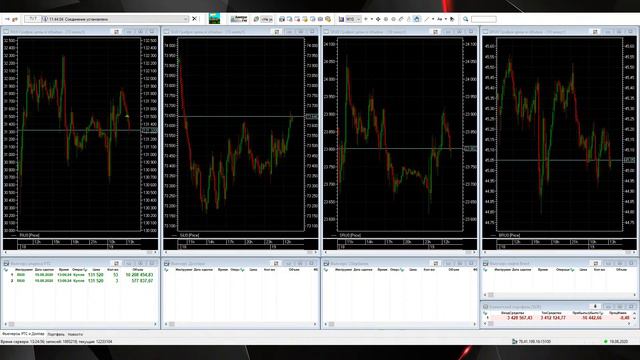Select trade row with volume 10 208 454,83
Viewport: 640px width, 360px height.
[82, 275]
